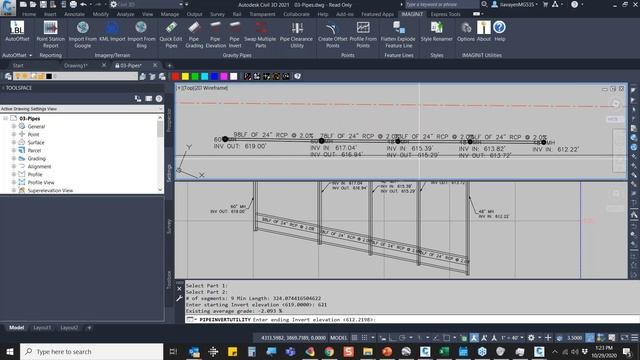Toggle snap mode in the status bar
Image resolution: width=640 pixels, height=360 pixels.
point(364,338)
